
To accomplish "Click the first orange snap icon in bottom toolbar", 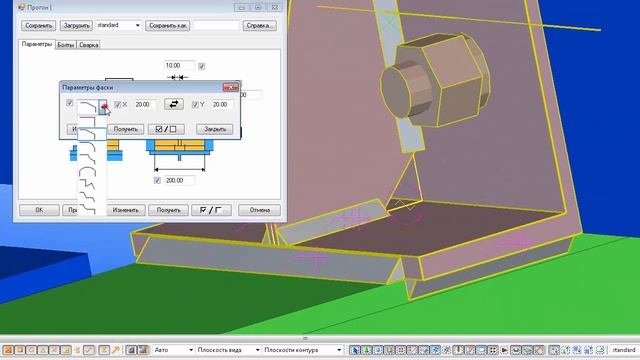I will [8, 350].
